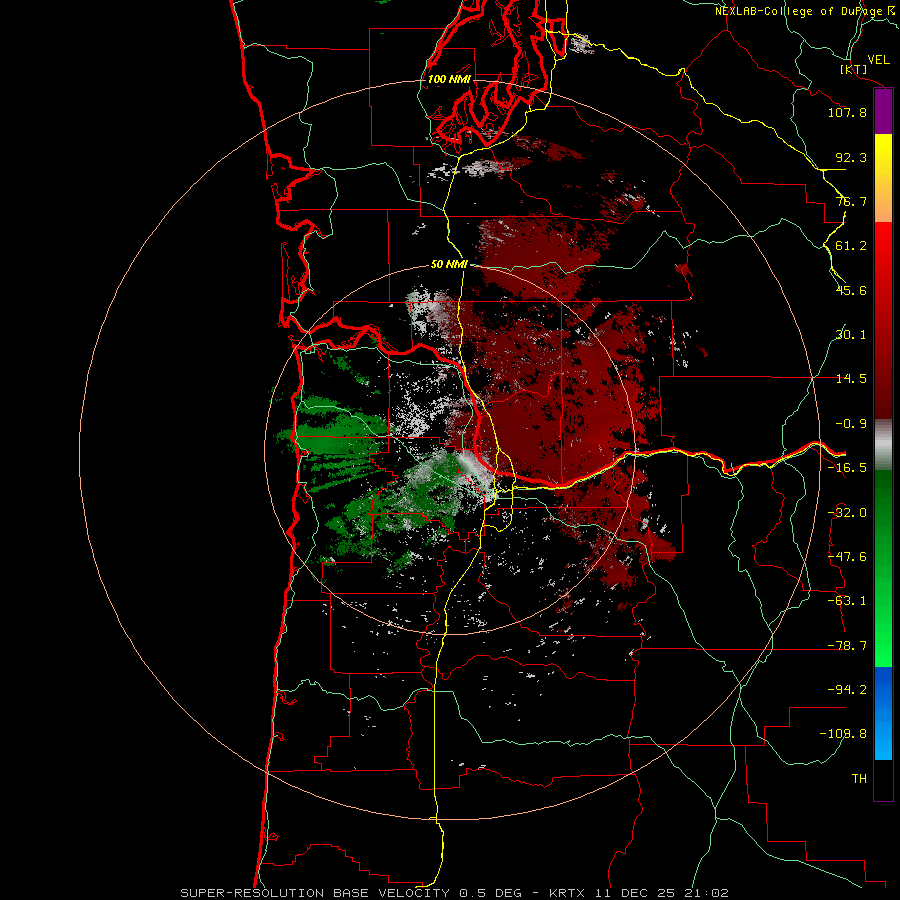The height and width of the screenshot is (900, 900).
Task: Click the -16.5 legend value
Action: 847,468
